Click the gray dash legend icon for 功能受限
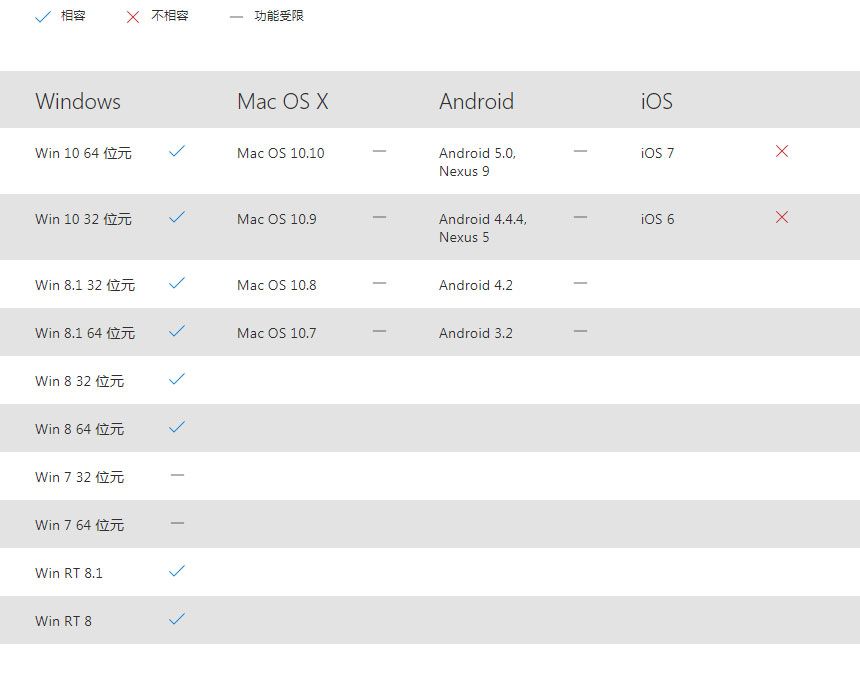Image resolution: width=860 pixels, height=685 pixels. pyautogui.click(x=236, y=18)
